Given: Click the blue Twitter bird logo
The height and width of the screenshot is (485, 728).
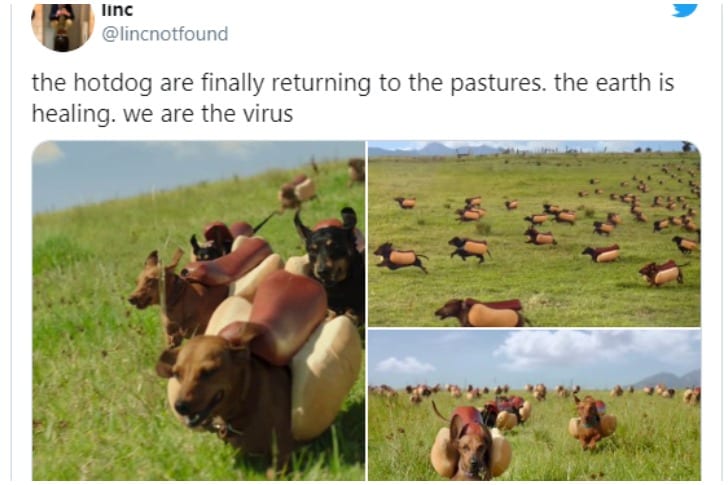Looking at the screenshot, I should 685,10.
